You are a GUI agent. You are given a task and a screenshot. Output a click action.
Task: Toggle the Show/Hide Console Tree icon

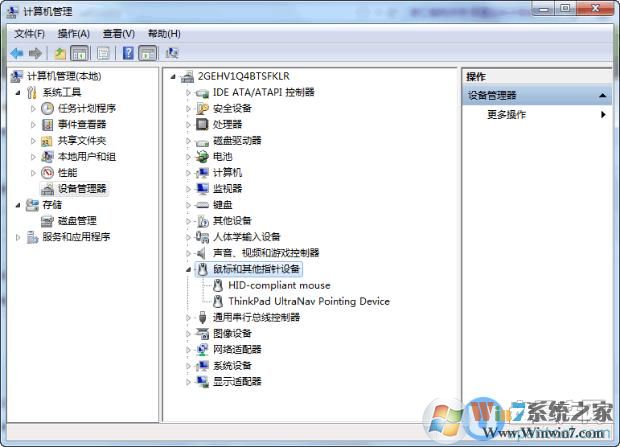click(79, 53)
